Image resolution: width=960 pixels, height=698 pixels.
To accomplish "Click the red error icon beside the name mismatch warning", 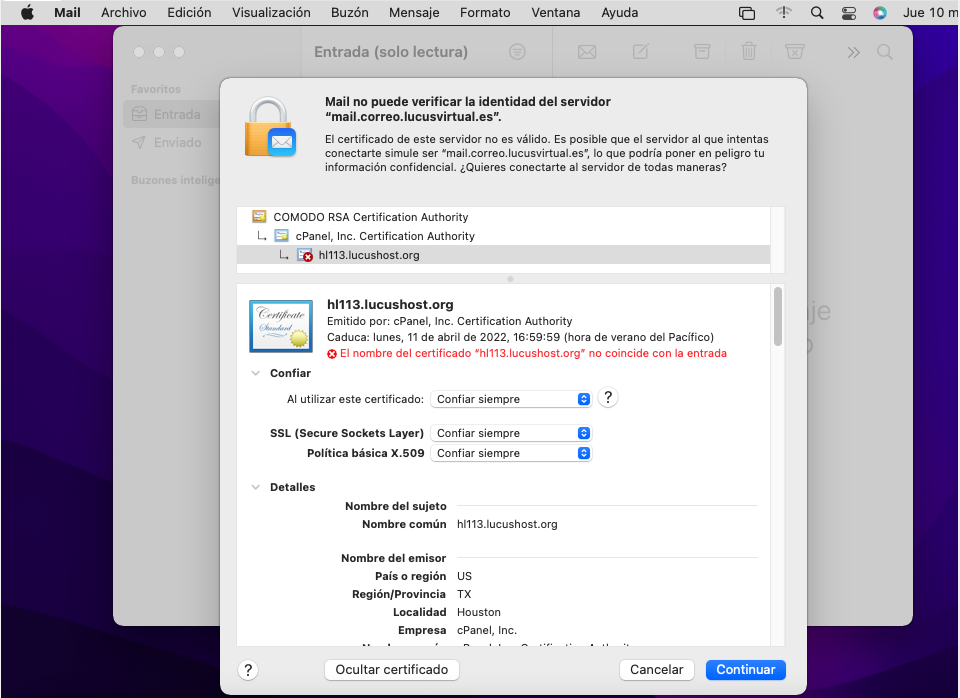I will pyautogui.click(x=332, y=354).
